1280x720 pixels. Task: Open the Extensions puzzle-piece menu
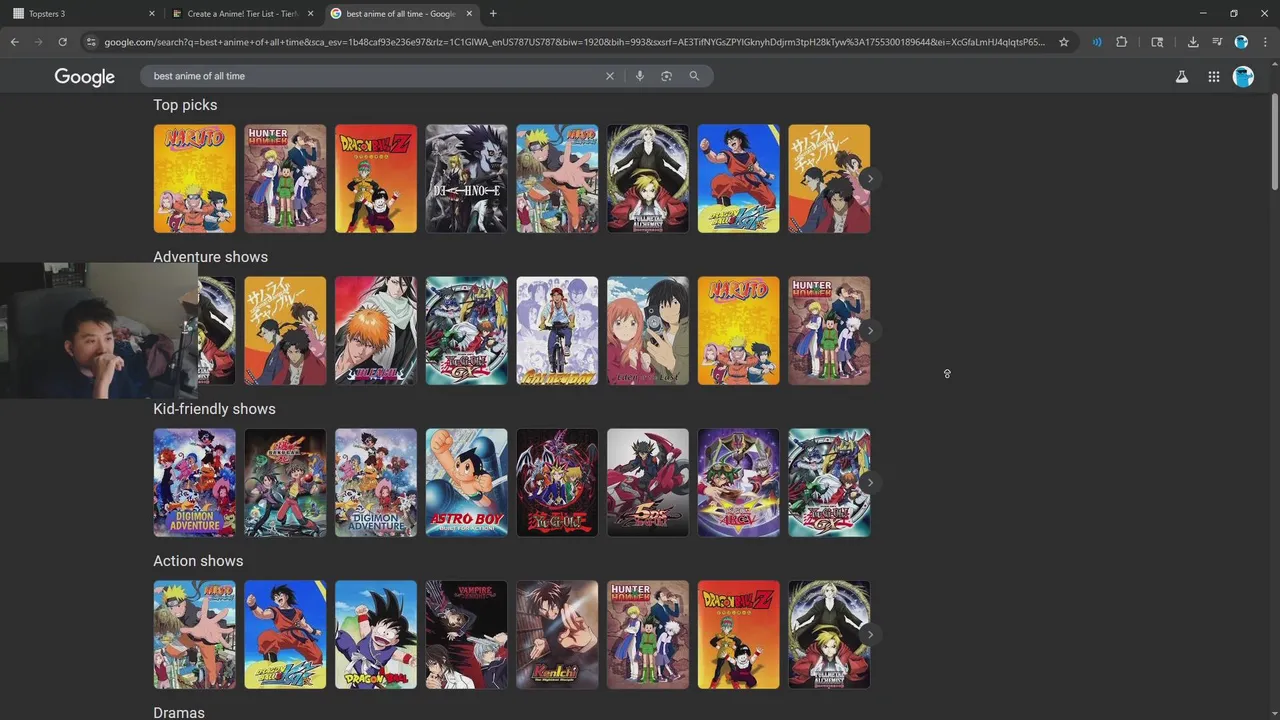[1121, 42]
